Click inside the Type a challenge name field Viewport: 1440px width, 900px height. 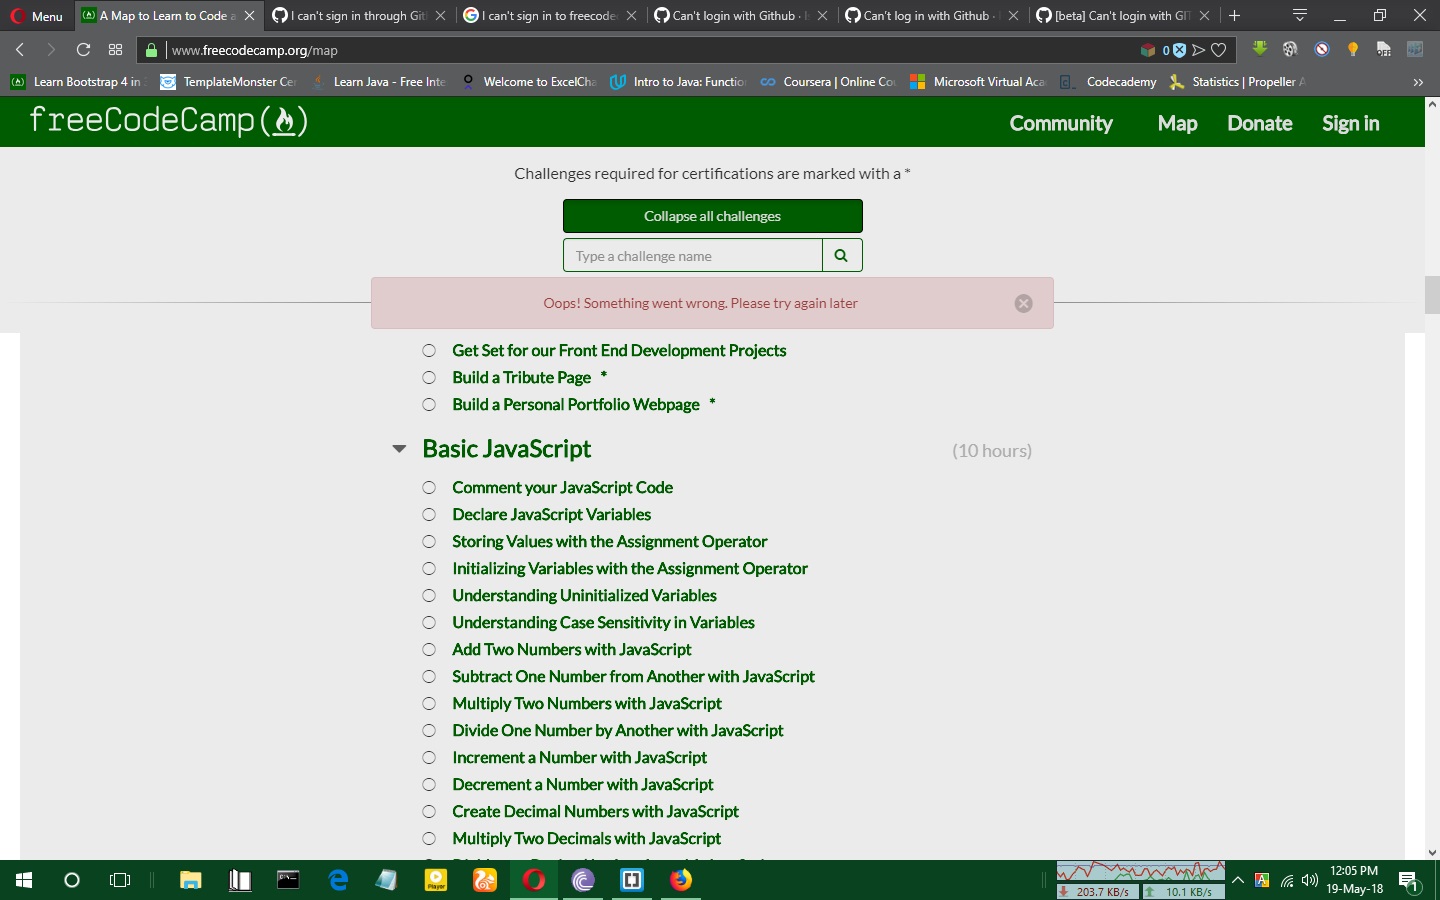(x=690, y=255)
